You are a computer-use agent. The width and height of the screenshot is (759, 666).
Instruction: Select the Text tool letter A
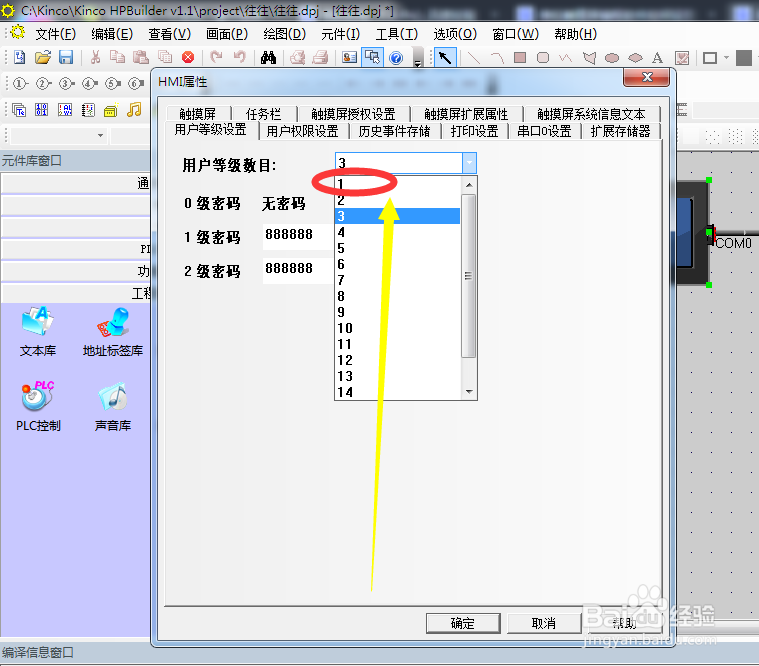pos(657,58)
